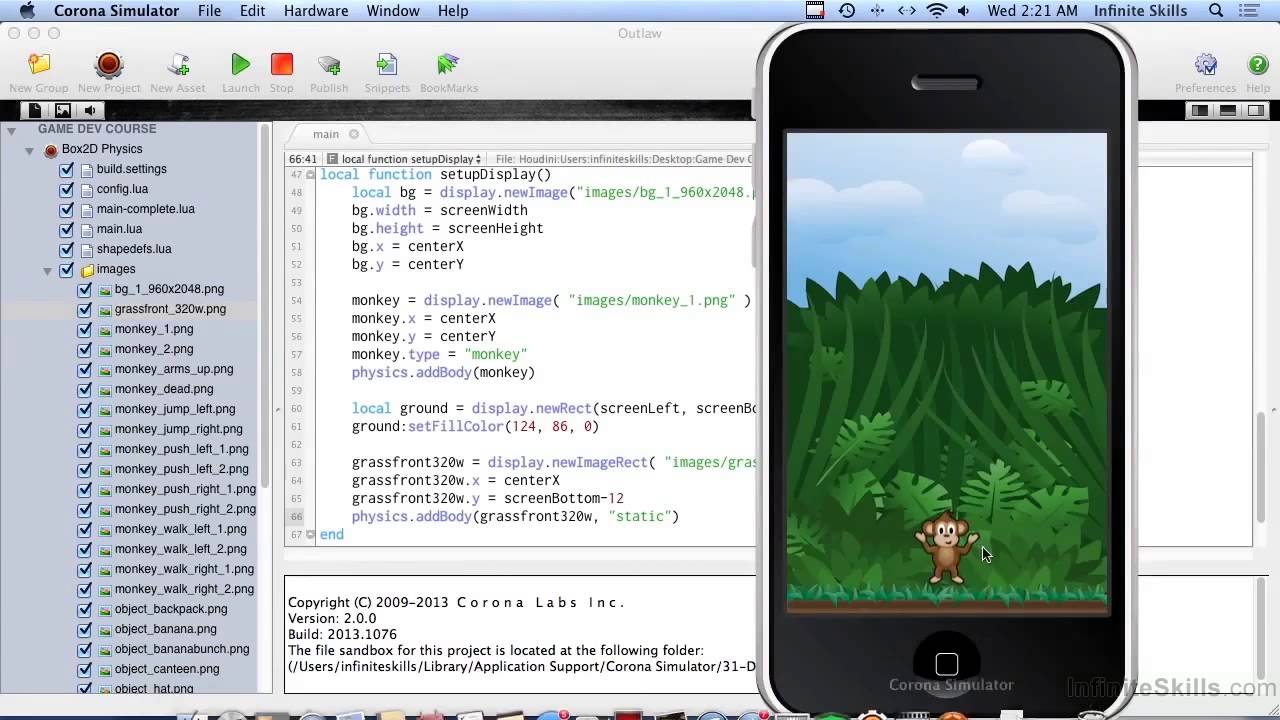
Task: Click the New Group toolbar icon
Action: pyautogui.click(x=38, y=66)
